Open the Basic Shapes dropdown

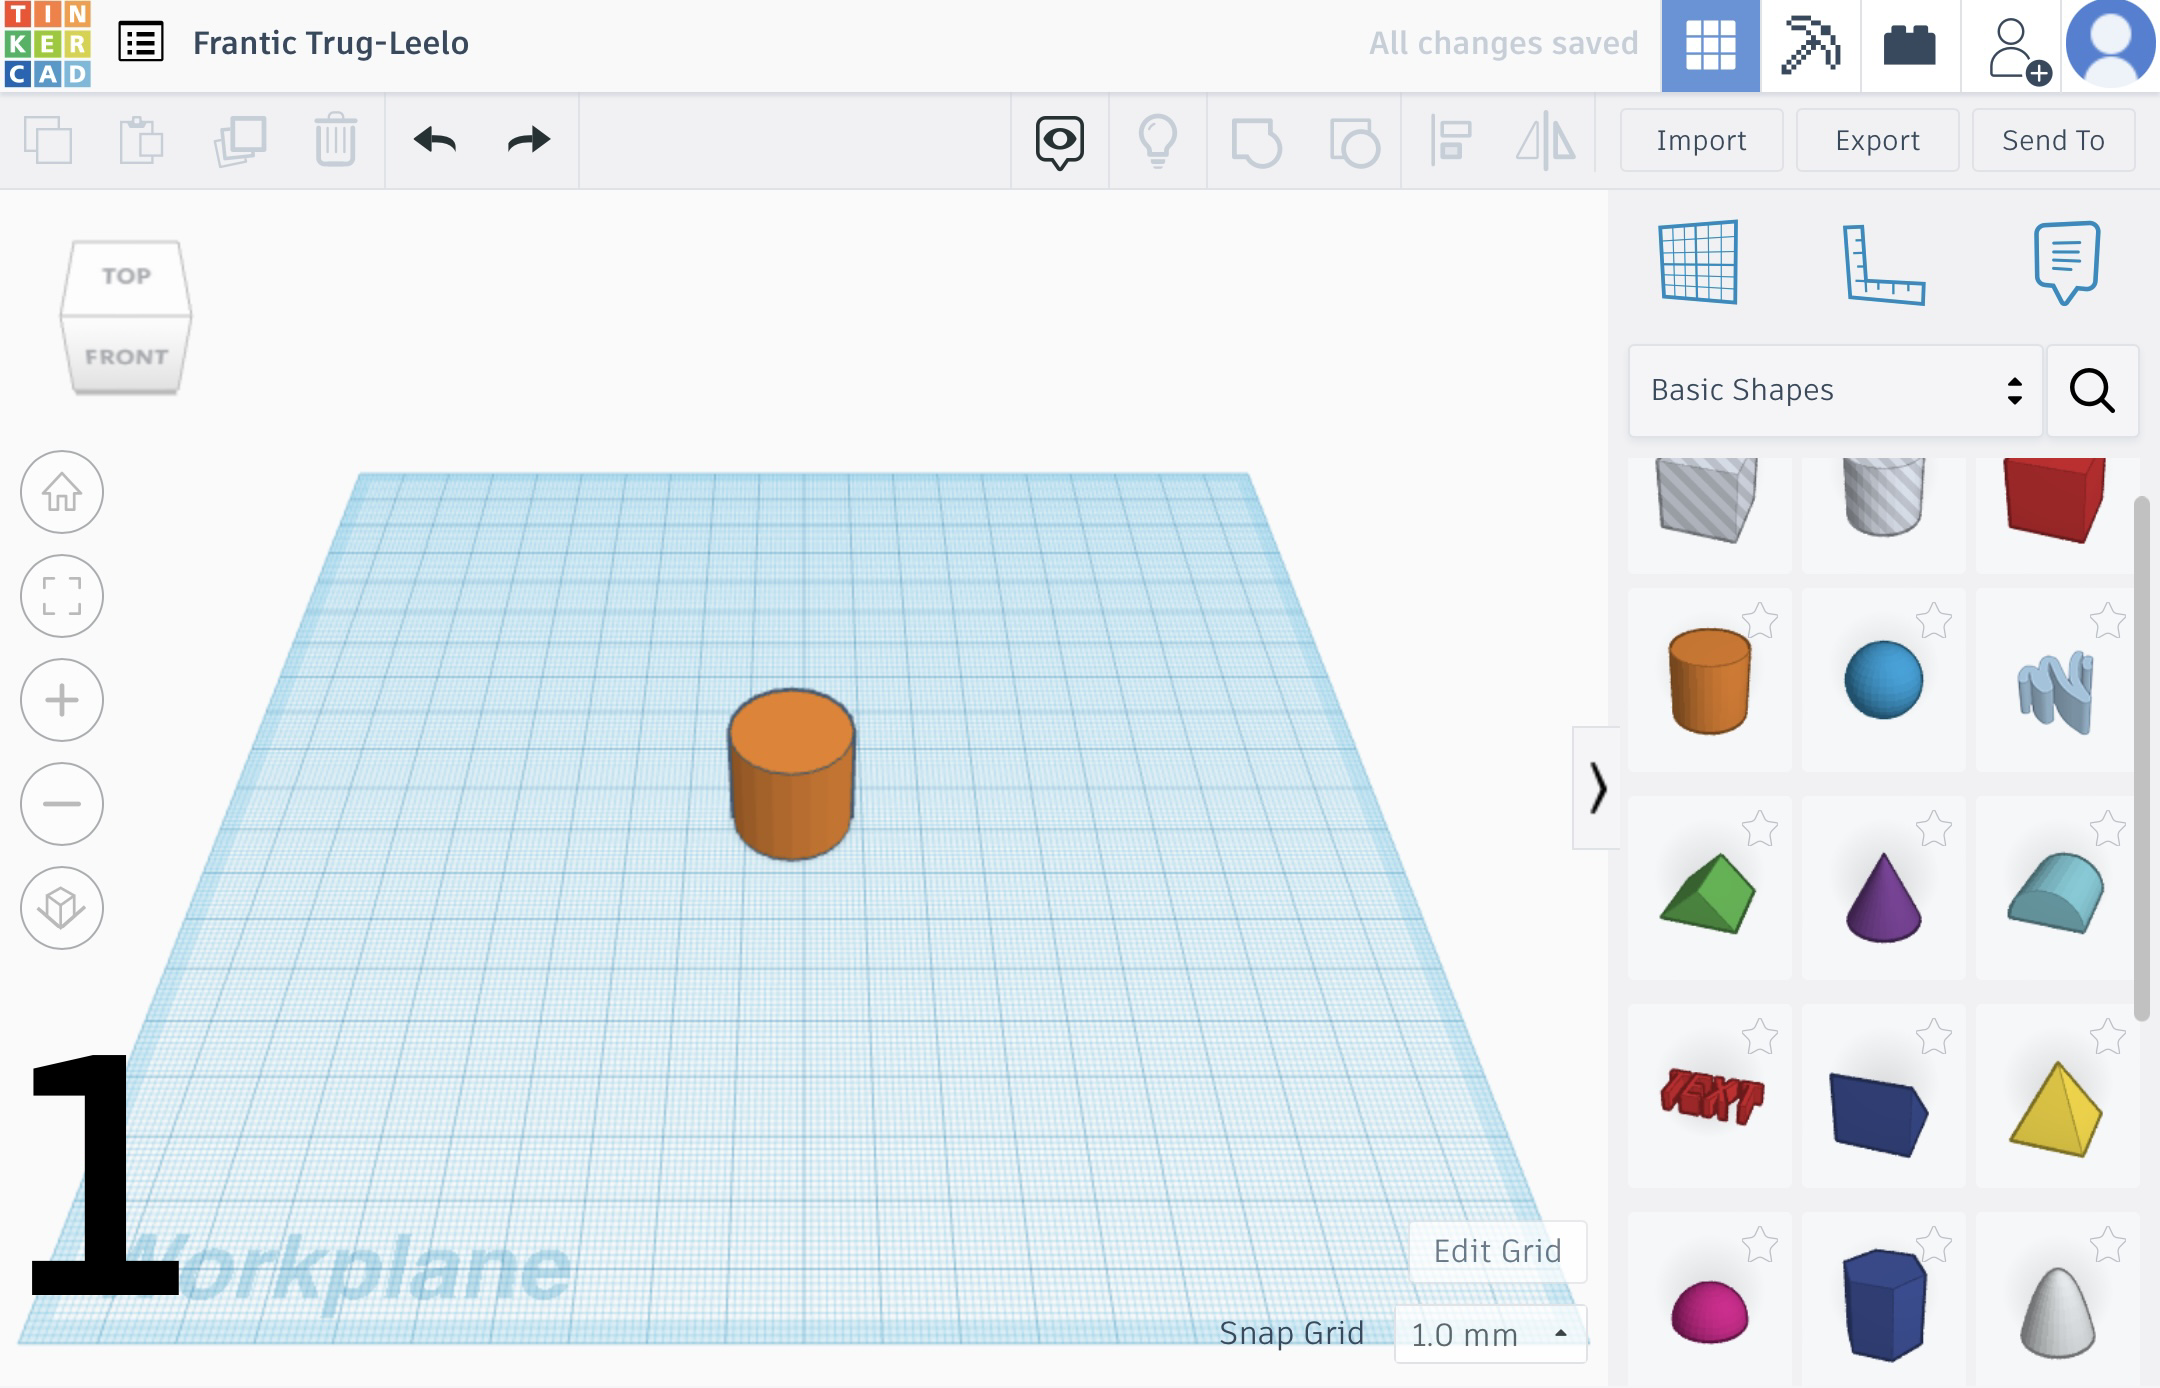pyautogui.click(x=1834, y=390)
